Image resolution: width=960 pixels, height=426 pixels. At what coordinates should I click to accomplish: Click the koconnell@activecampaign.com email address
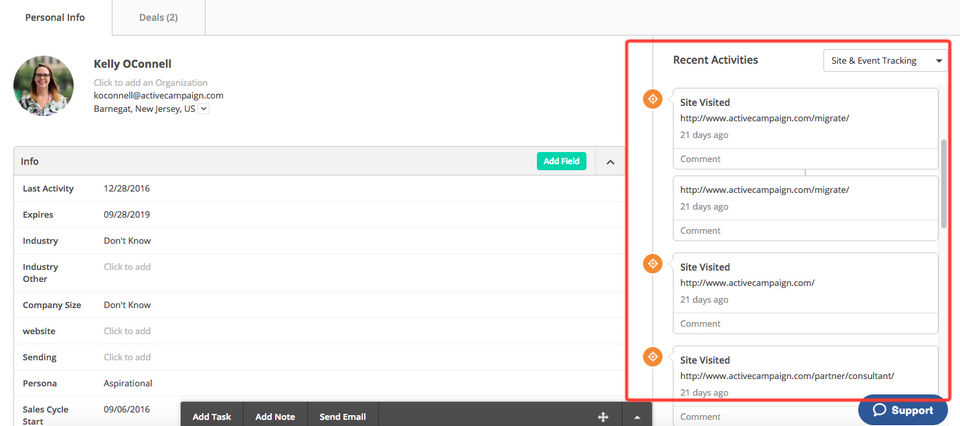point(159,95)
